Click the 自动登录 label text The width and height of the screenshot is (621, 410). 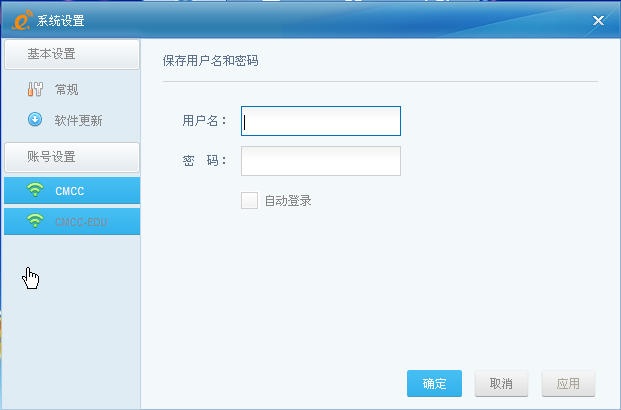[x=288, y=201]
